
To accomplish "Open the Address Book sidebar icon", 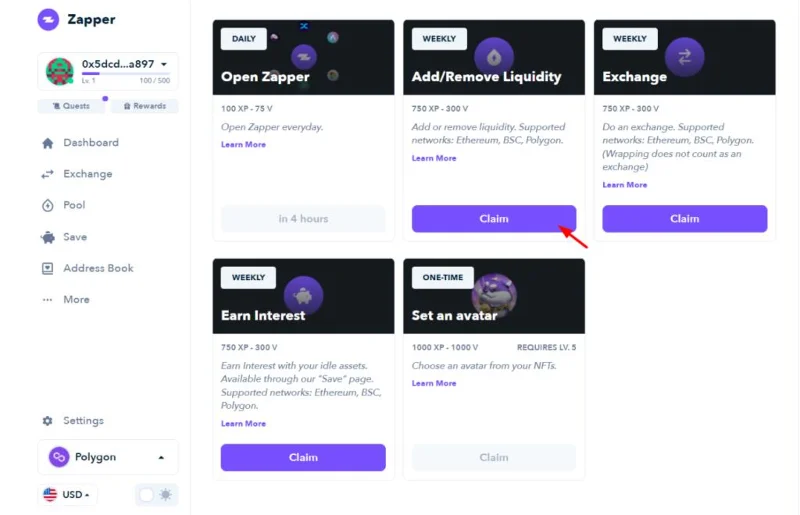I will point(47,268).
